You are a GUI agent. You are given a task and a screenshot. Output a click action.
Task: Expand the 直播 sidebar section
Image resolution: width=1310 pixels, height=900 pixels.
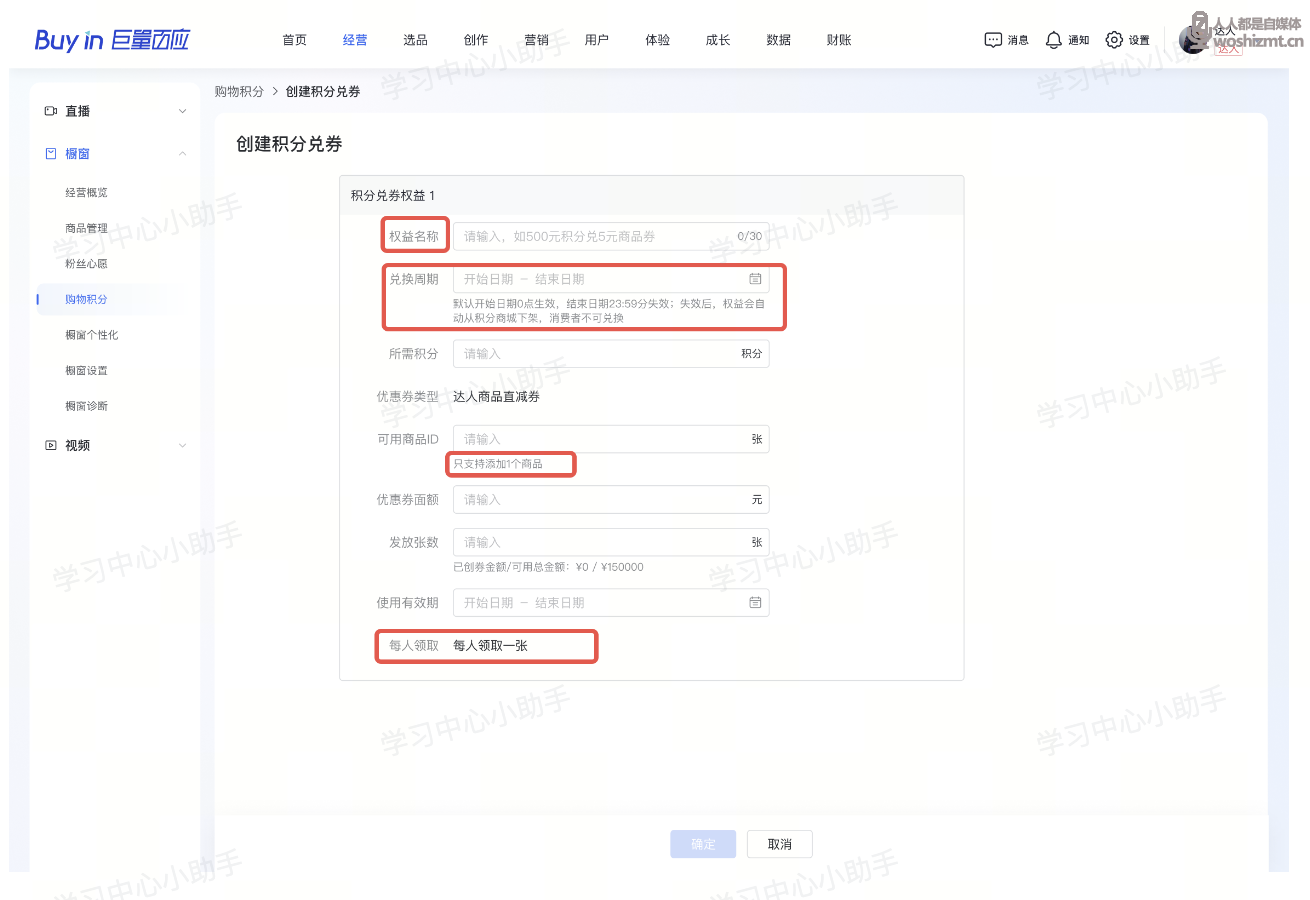pyautogui.click(x=182, y=111)
